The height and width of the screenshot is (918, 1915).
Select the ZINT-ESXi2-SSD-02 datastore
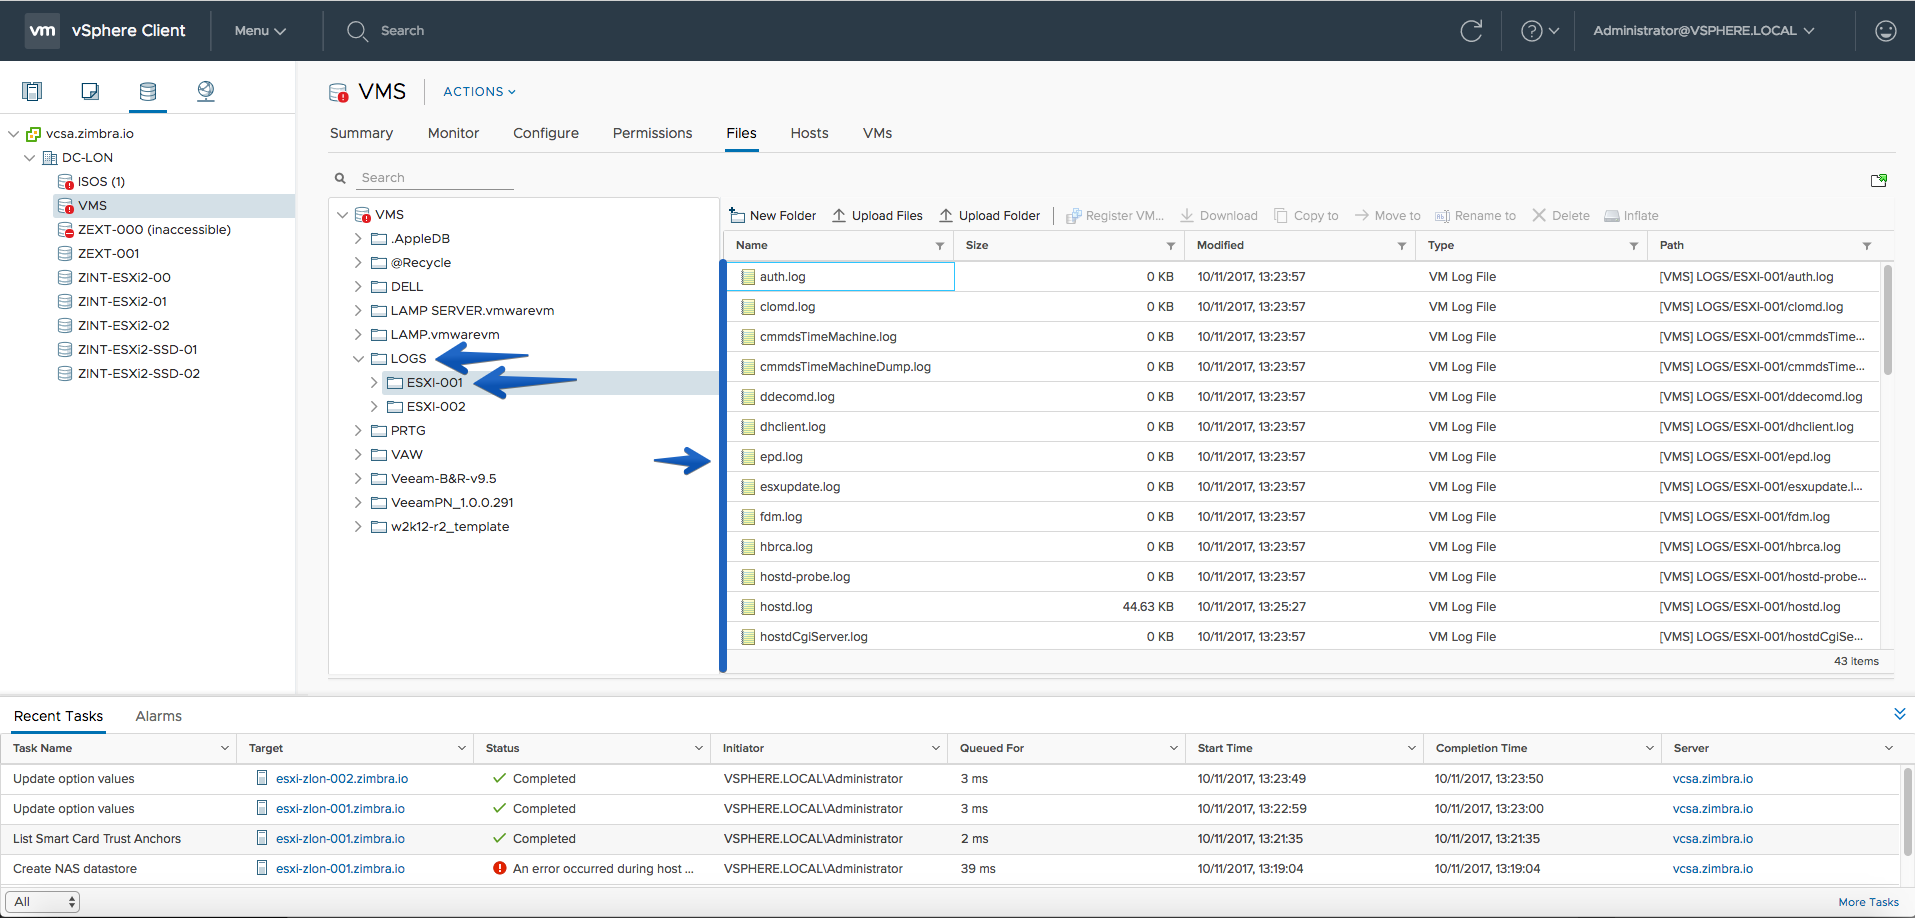[x=139, y=374]
